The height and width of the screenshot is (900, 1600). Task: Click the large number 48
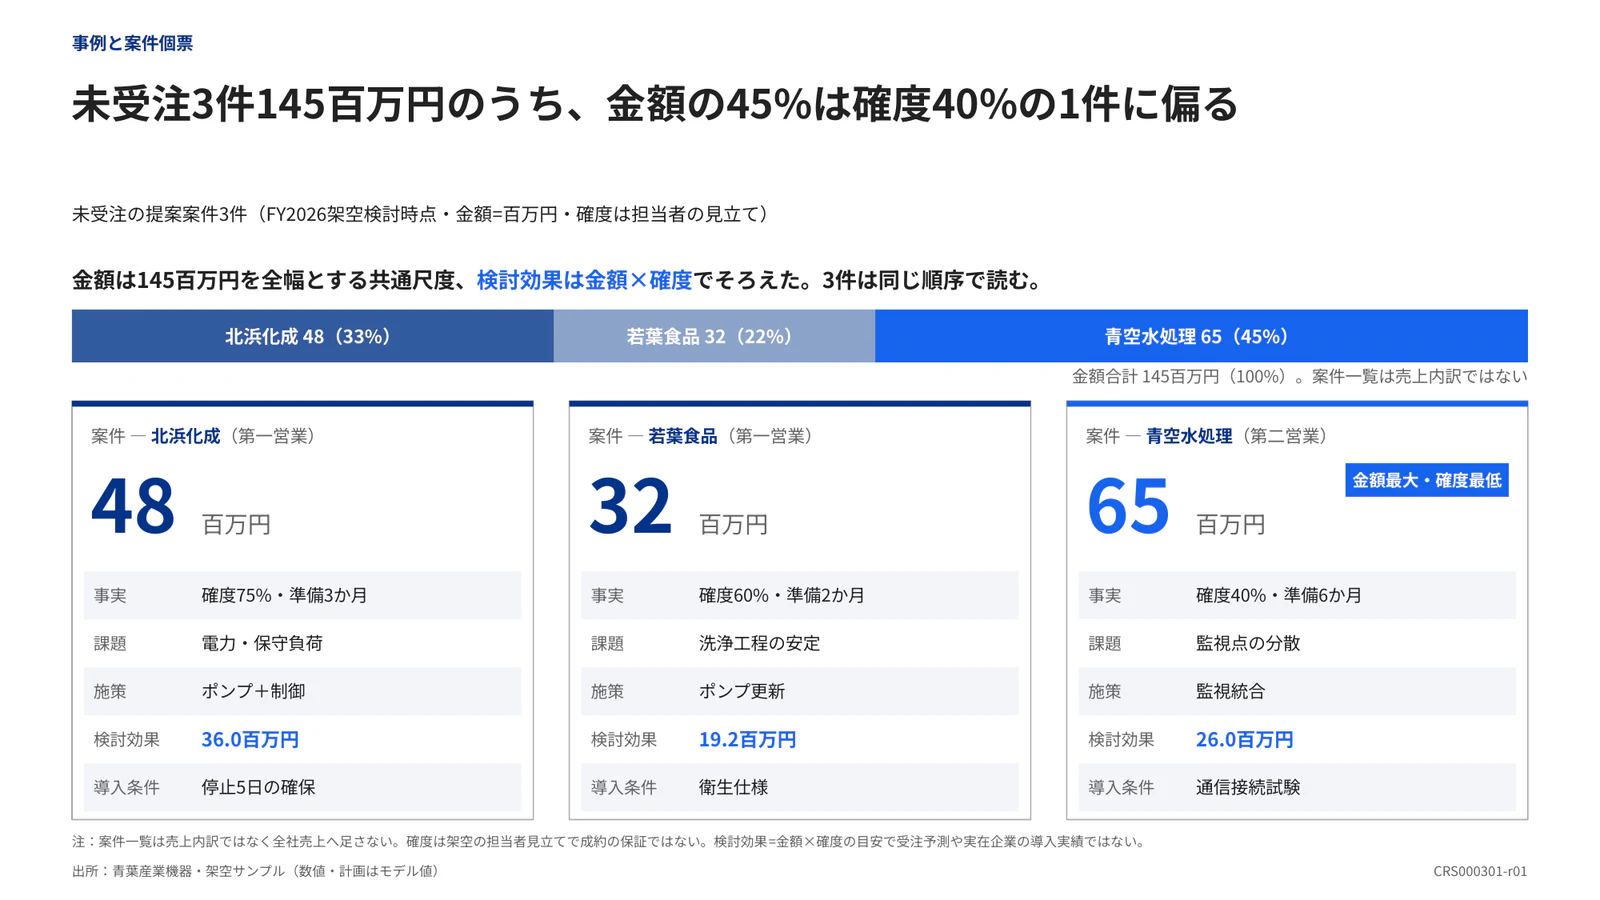tap(133, 506)
